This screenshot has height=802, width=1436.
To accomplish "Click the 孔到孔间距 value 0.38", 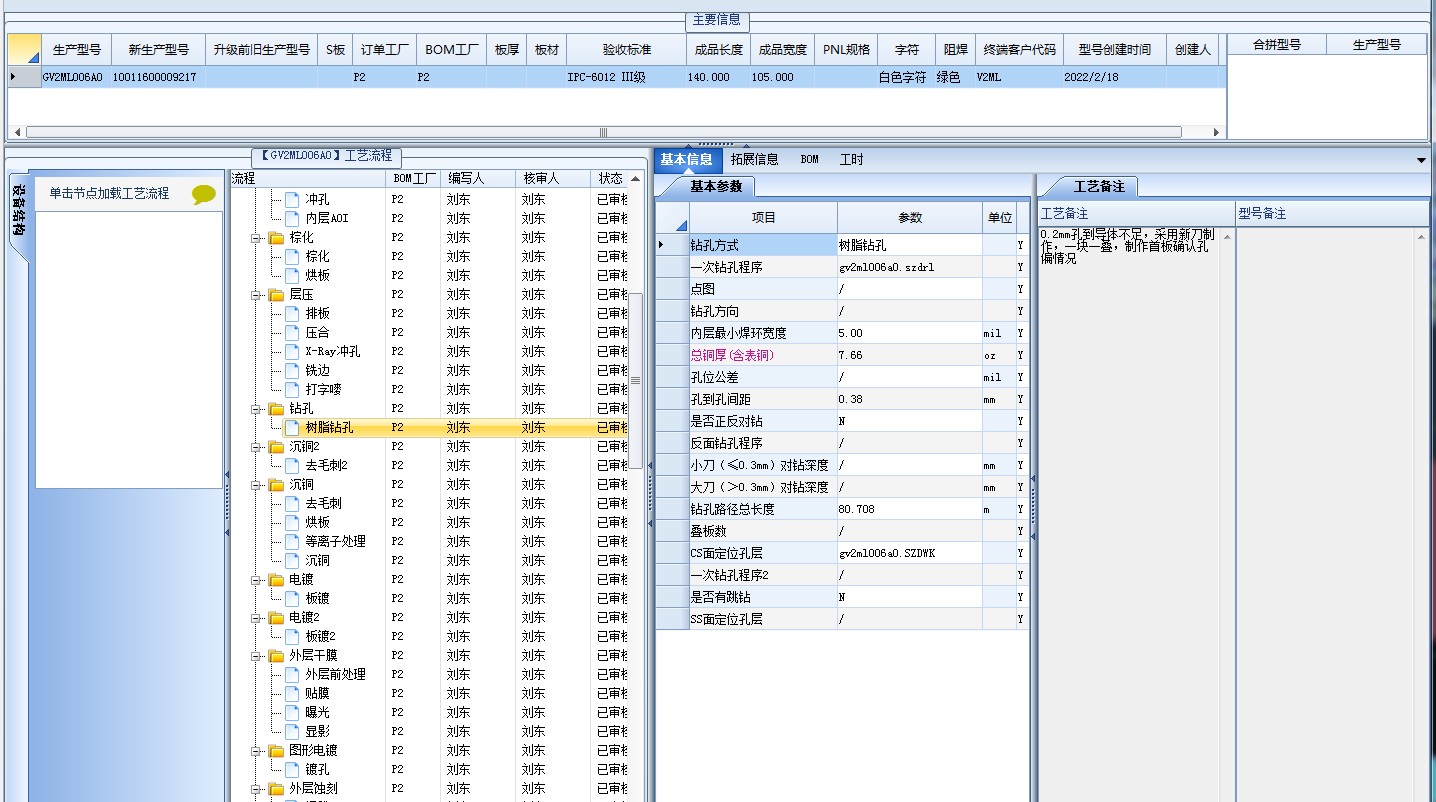I will (x=909, y=399).
